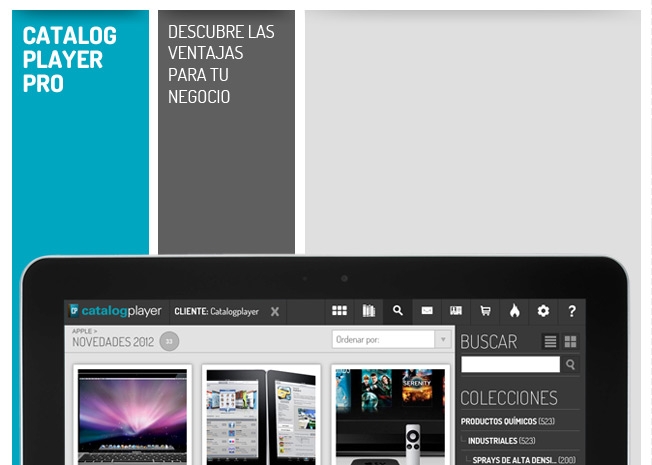
Task: Click the search button beside Buscar field
Action: click(570, 364)
